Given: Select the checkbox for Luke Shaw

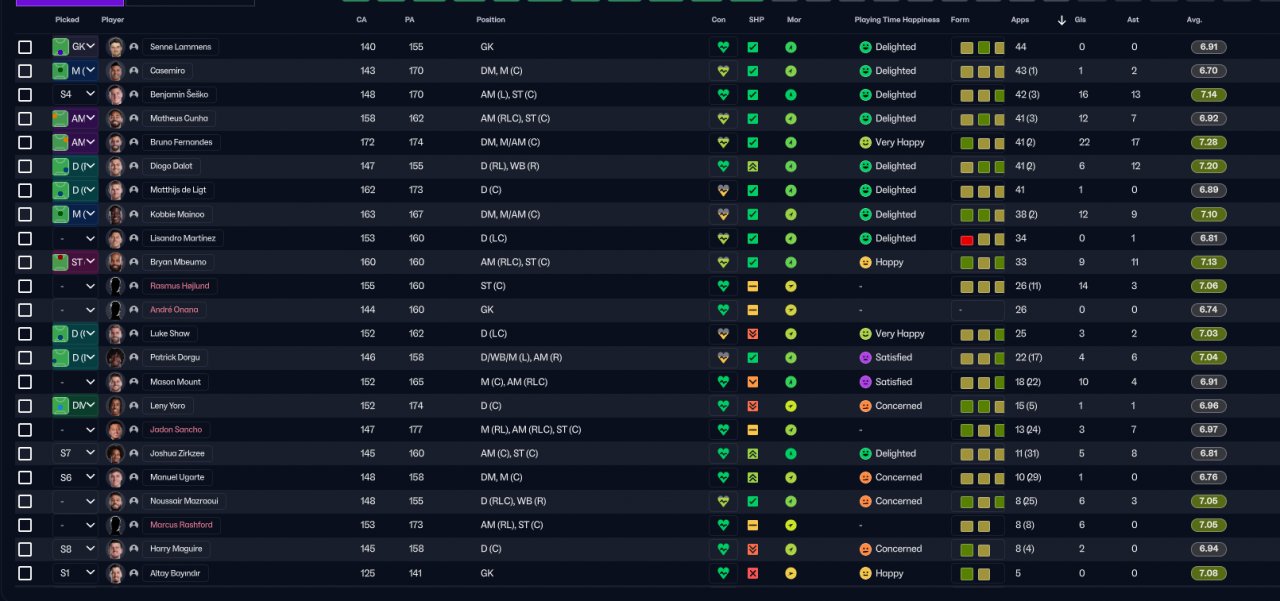Looking at the screenshot, I should click(25, 334).
